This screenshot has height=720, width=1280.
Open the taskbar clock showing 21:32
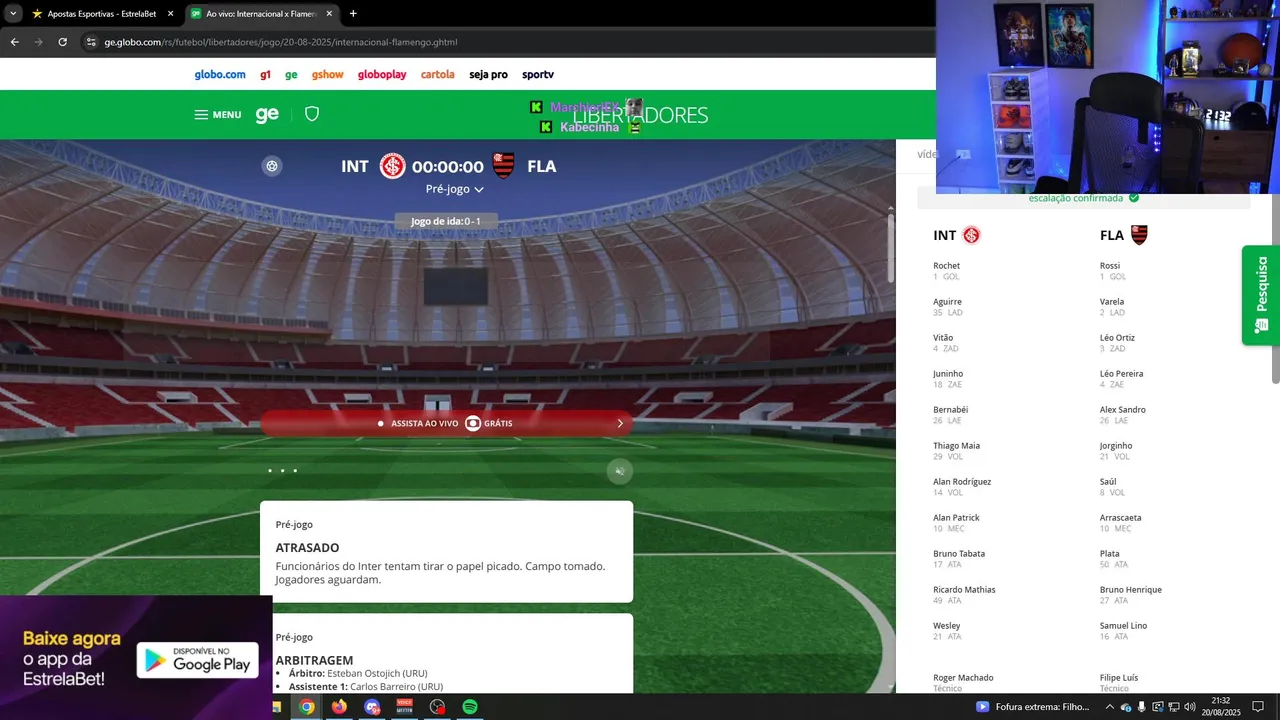[x=1221, y=707]
